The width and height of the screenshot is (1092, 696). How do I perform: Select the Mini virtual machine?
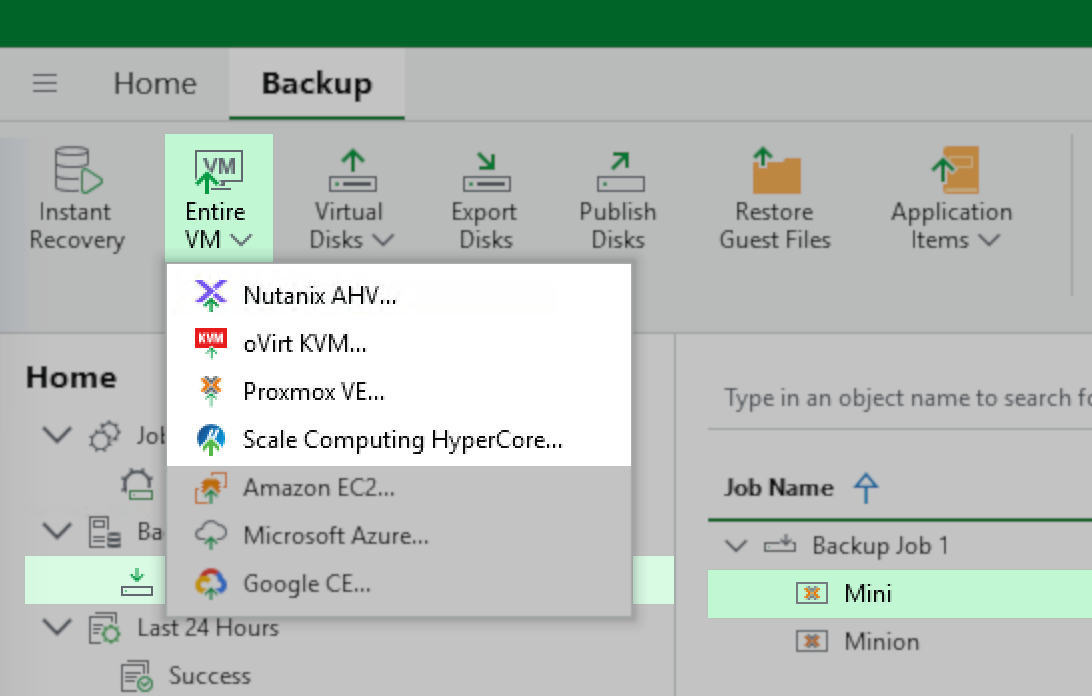871,593
